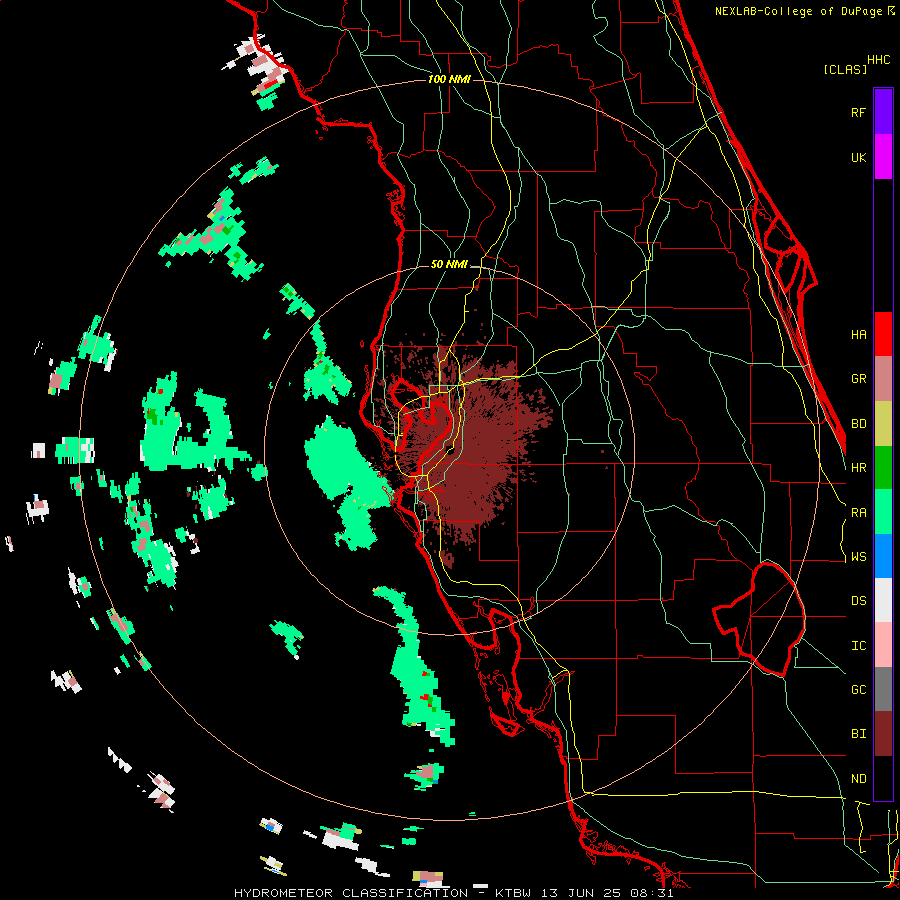Click the BD legend label

(858, 424)
